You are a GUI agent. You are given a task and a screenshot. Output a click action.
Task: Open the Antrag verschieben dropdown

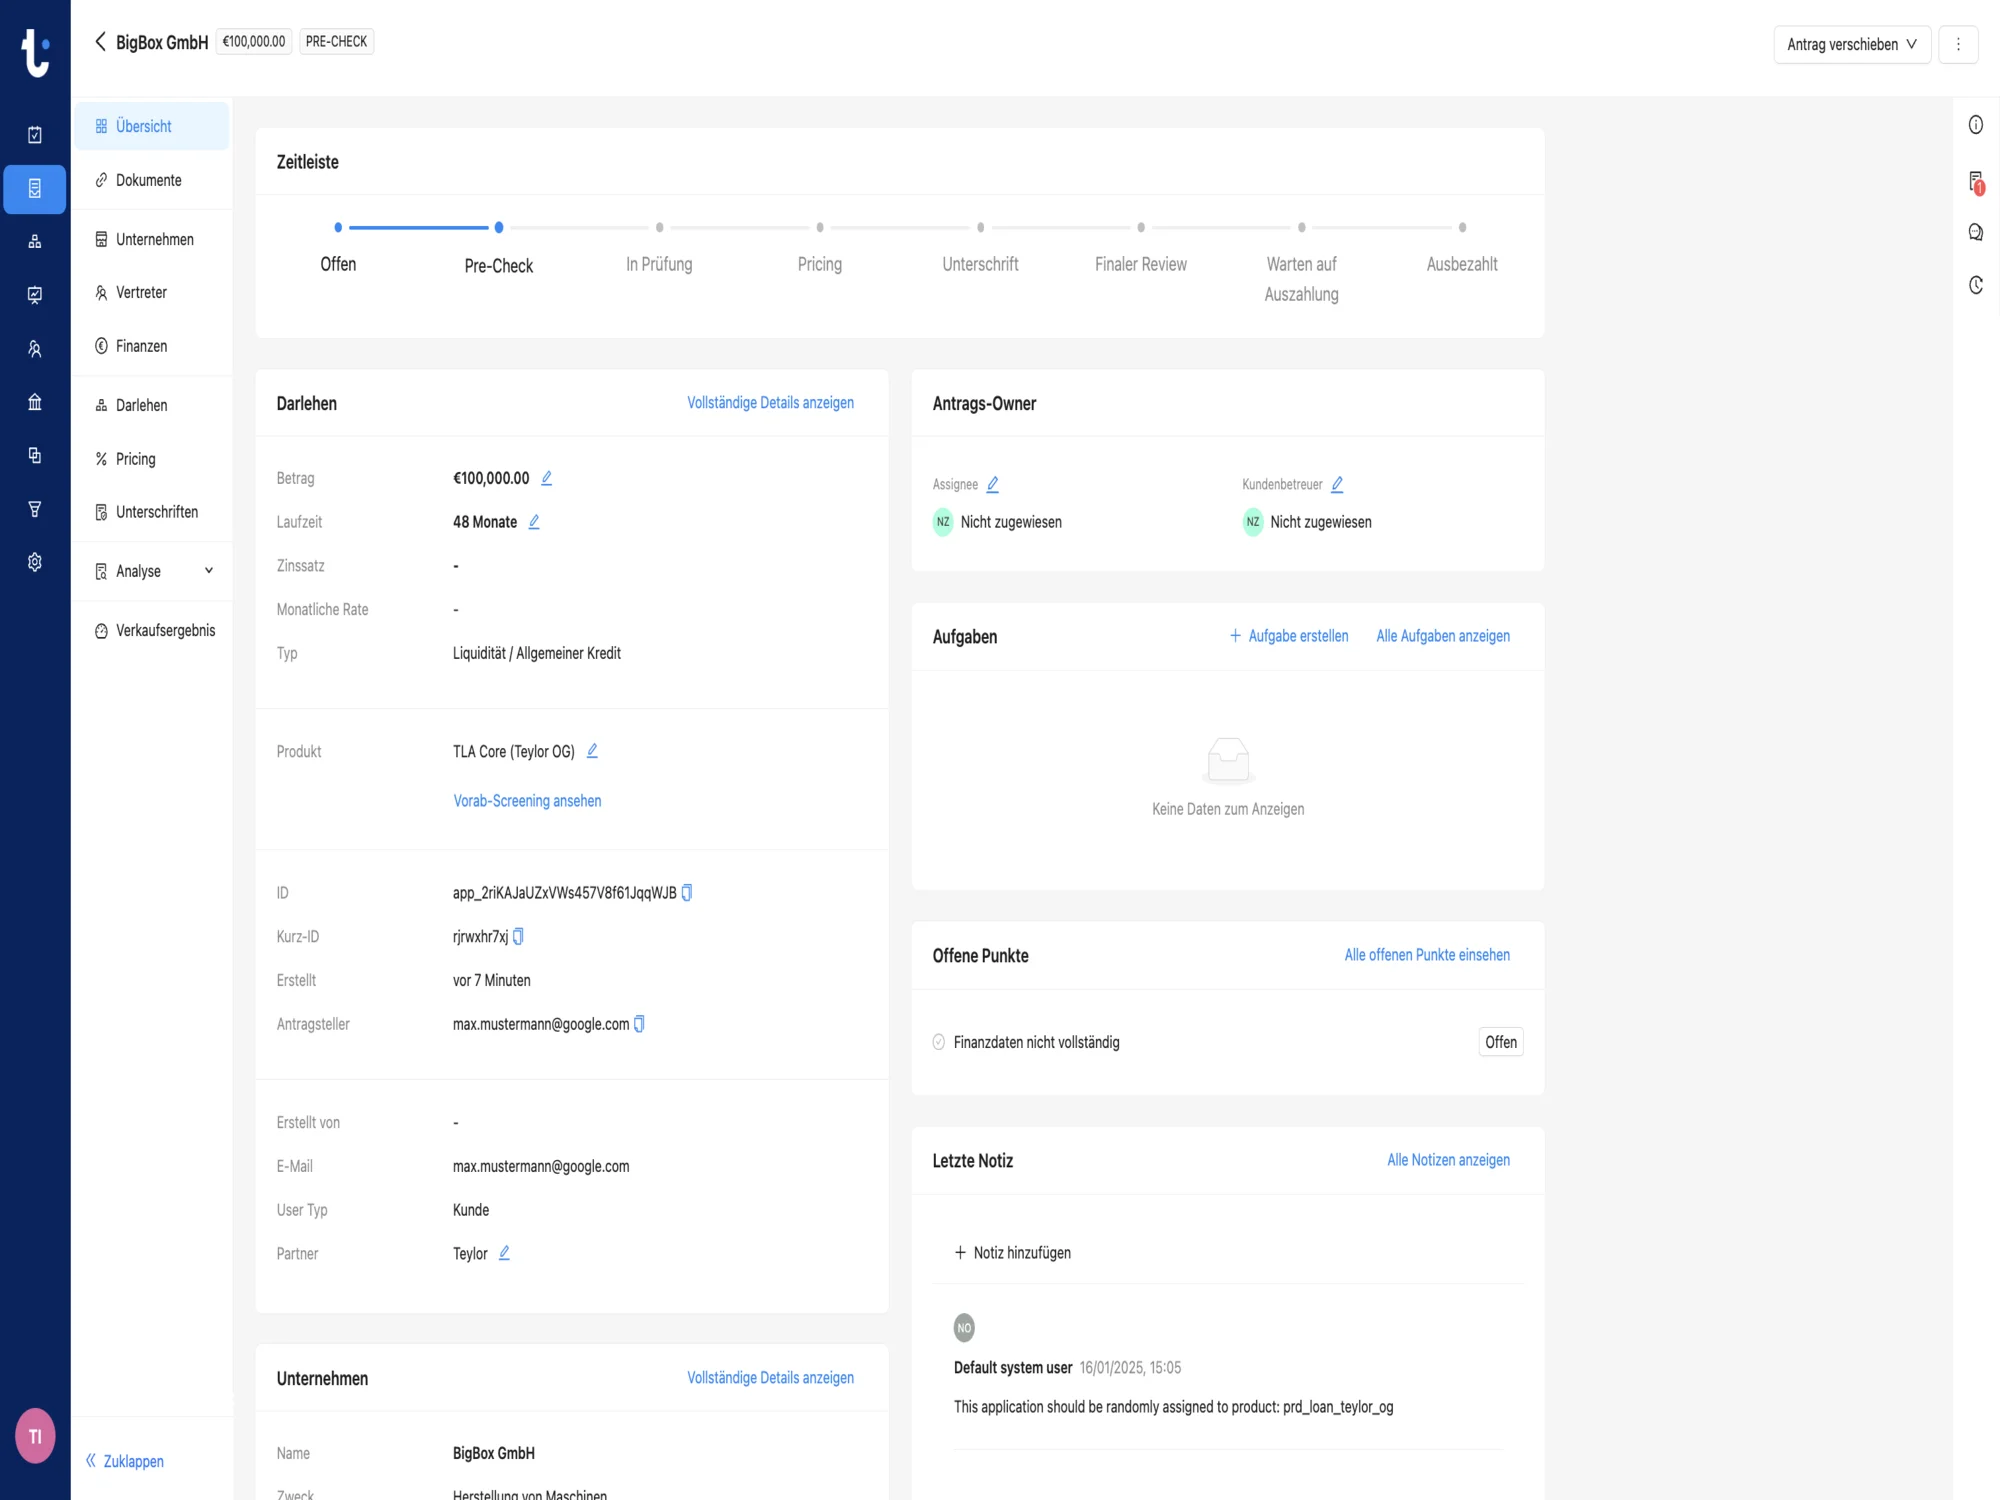(1851, 44)
